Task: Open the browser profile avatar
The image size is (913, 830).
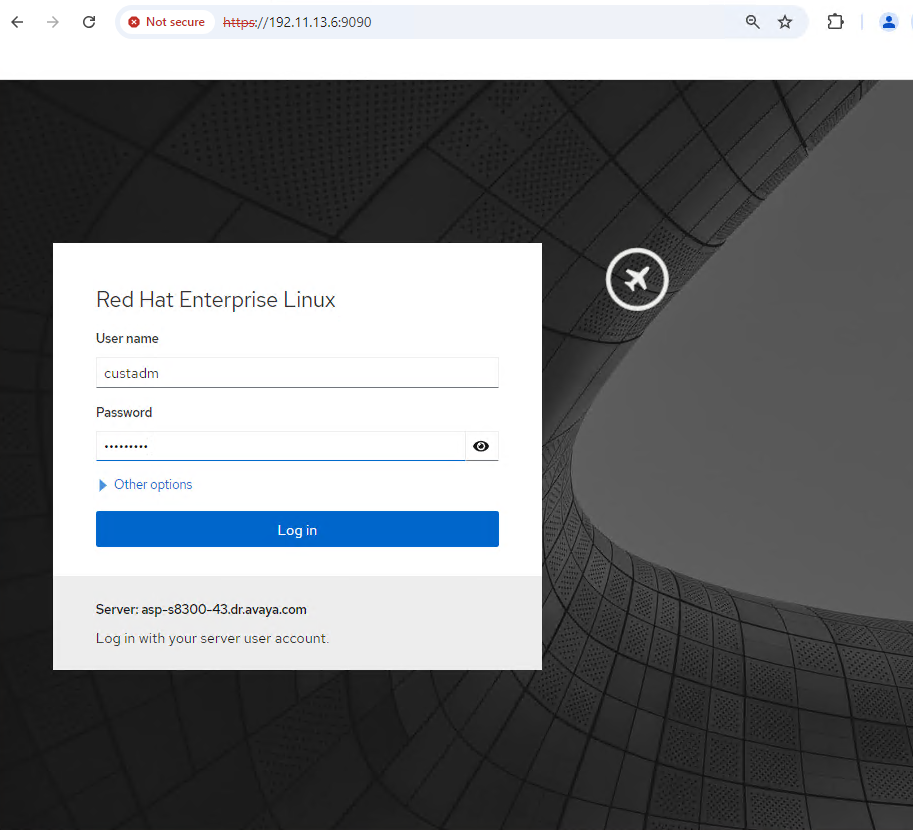Action: (889, 22)
